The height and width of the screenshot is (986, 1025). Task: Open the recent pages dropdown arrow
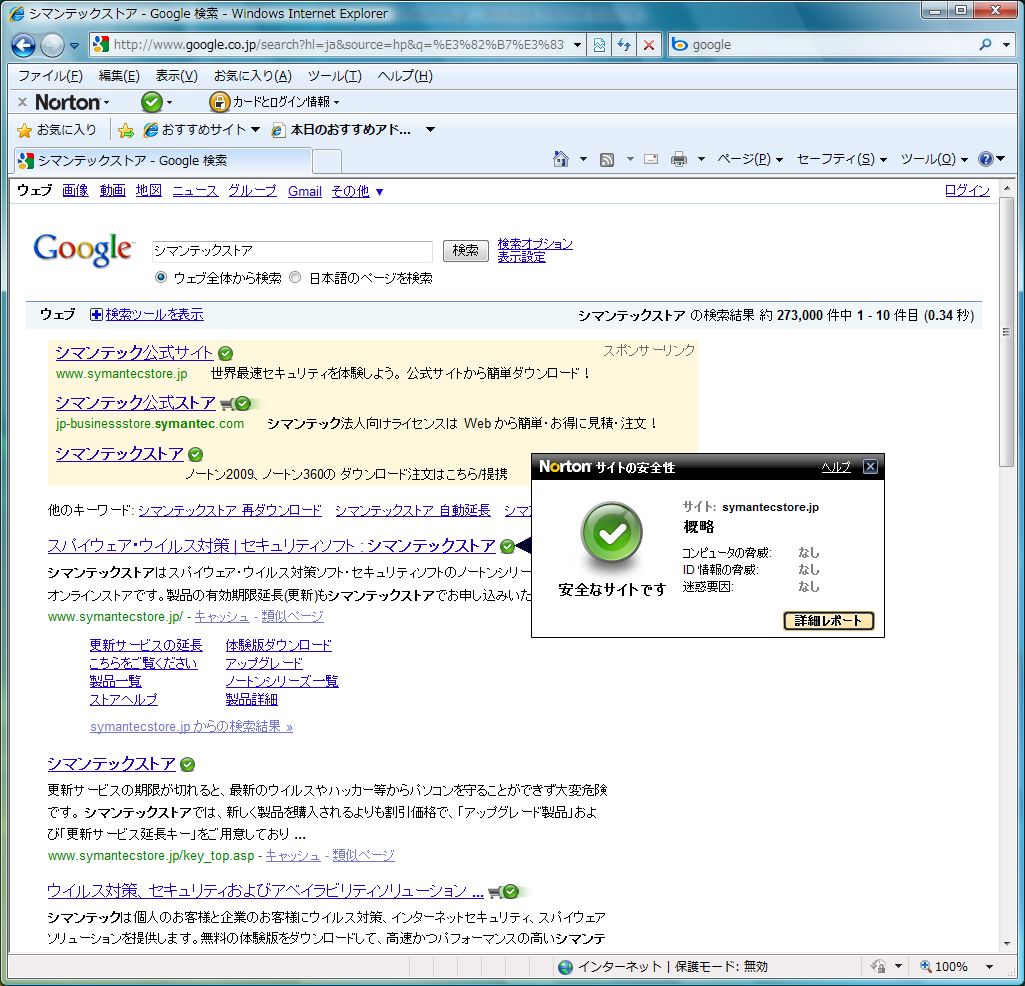click(75, 46)
